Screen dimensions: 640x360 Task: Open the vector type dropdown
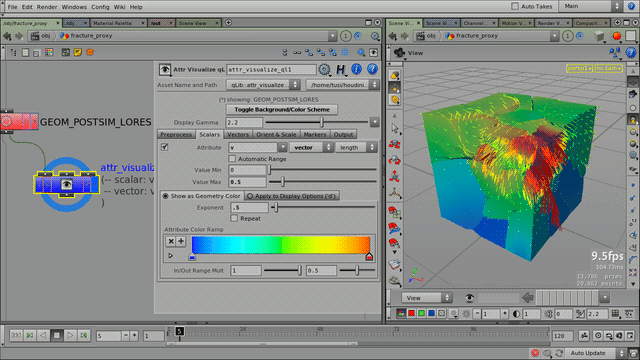click(x=311, y=147)
